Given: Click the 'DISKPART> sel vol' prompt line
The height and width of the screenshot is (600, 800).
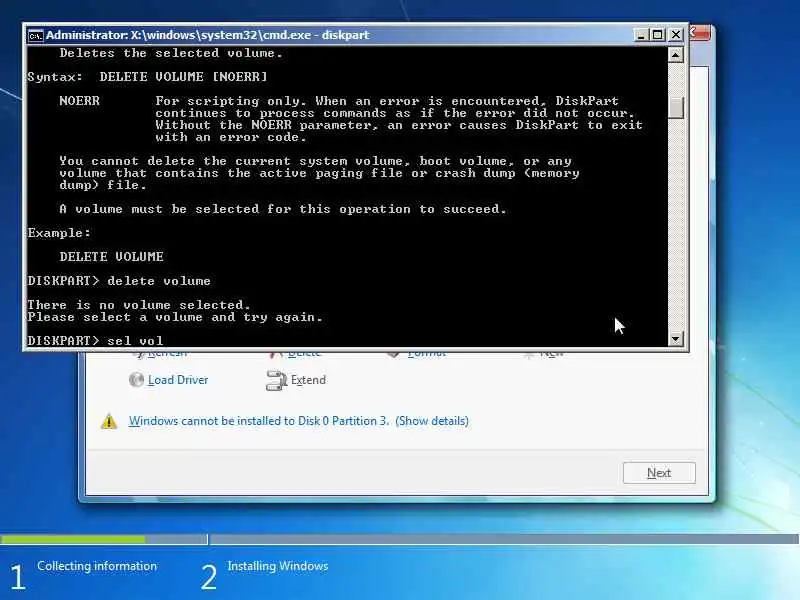Looking at the screenshot, I should tap(95, 340).
